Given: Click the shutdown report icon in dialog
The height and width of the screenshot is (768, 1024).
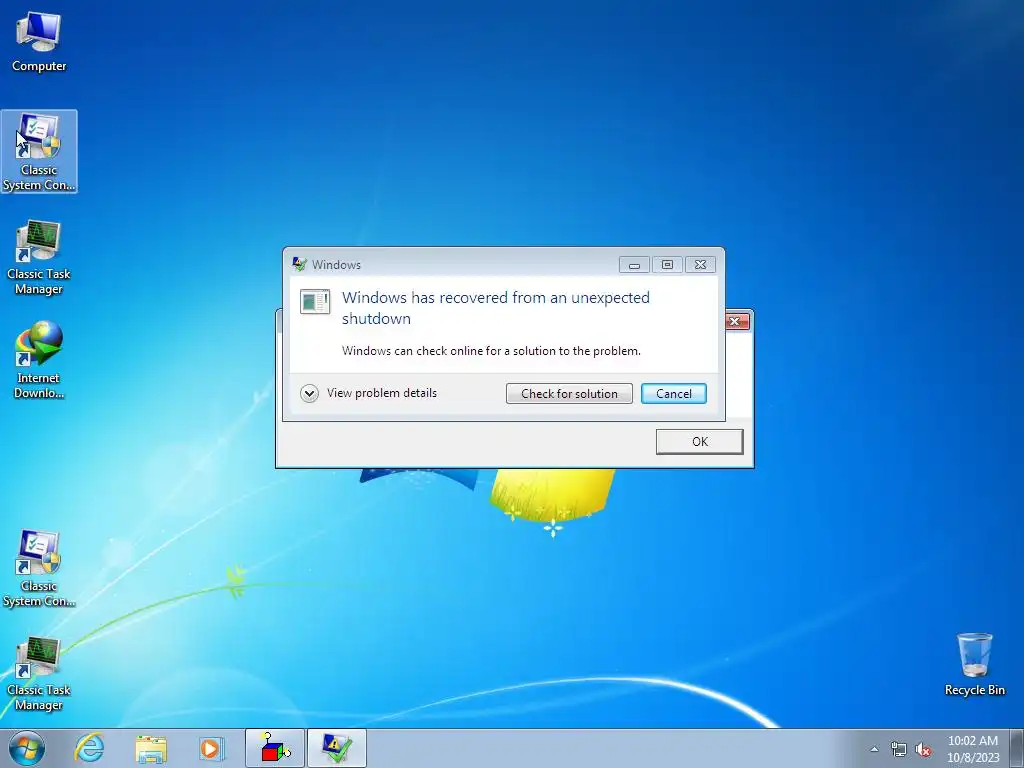Looking at the screenshot, I should pos(315,302).
